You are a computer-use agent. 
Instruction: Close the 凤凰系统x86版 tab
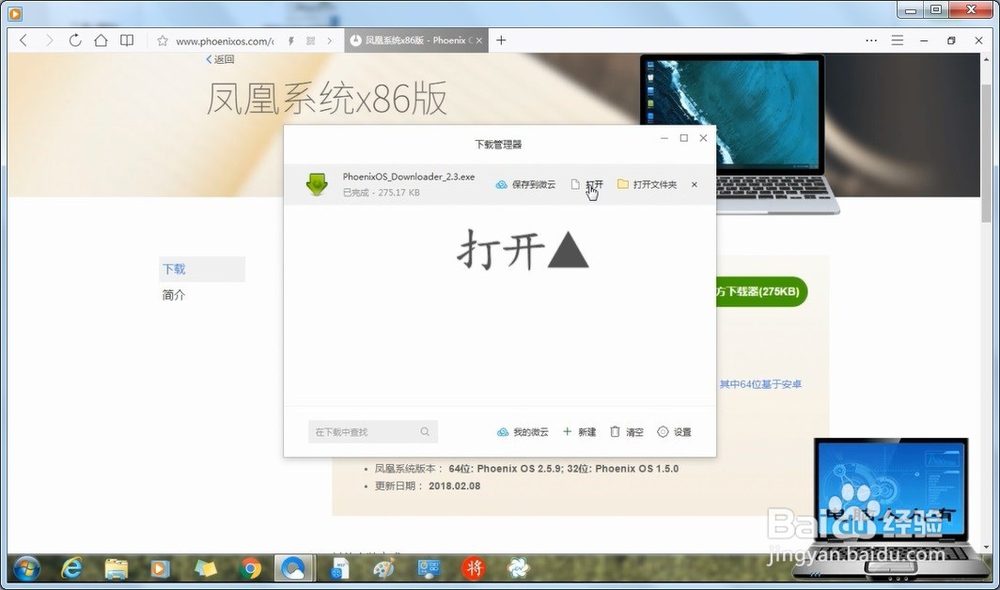[x=479, y=40]
